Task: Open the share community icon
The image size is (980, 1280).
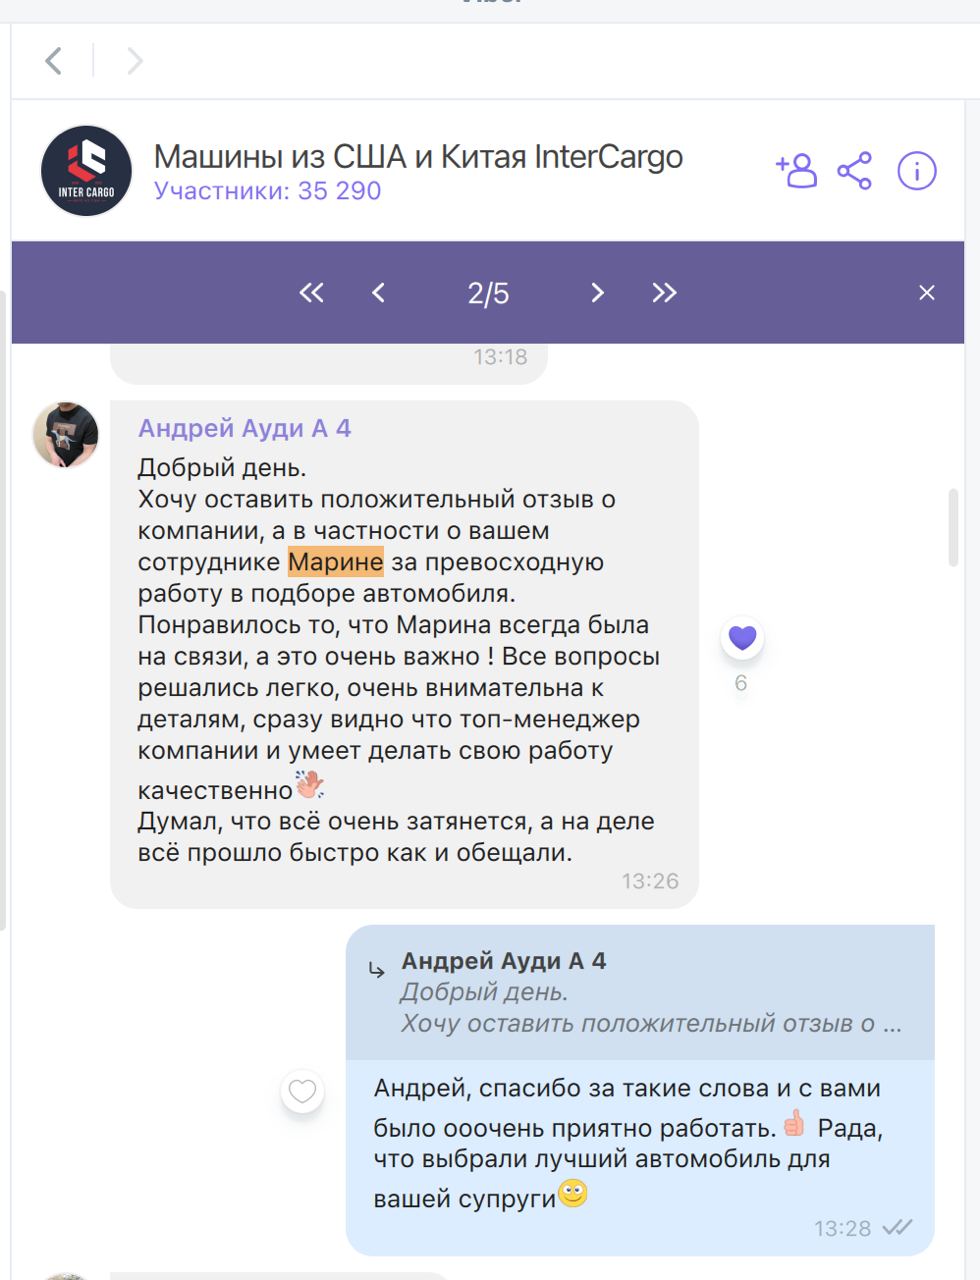Action: click(x=855, y=171)
